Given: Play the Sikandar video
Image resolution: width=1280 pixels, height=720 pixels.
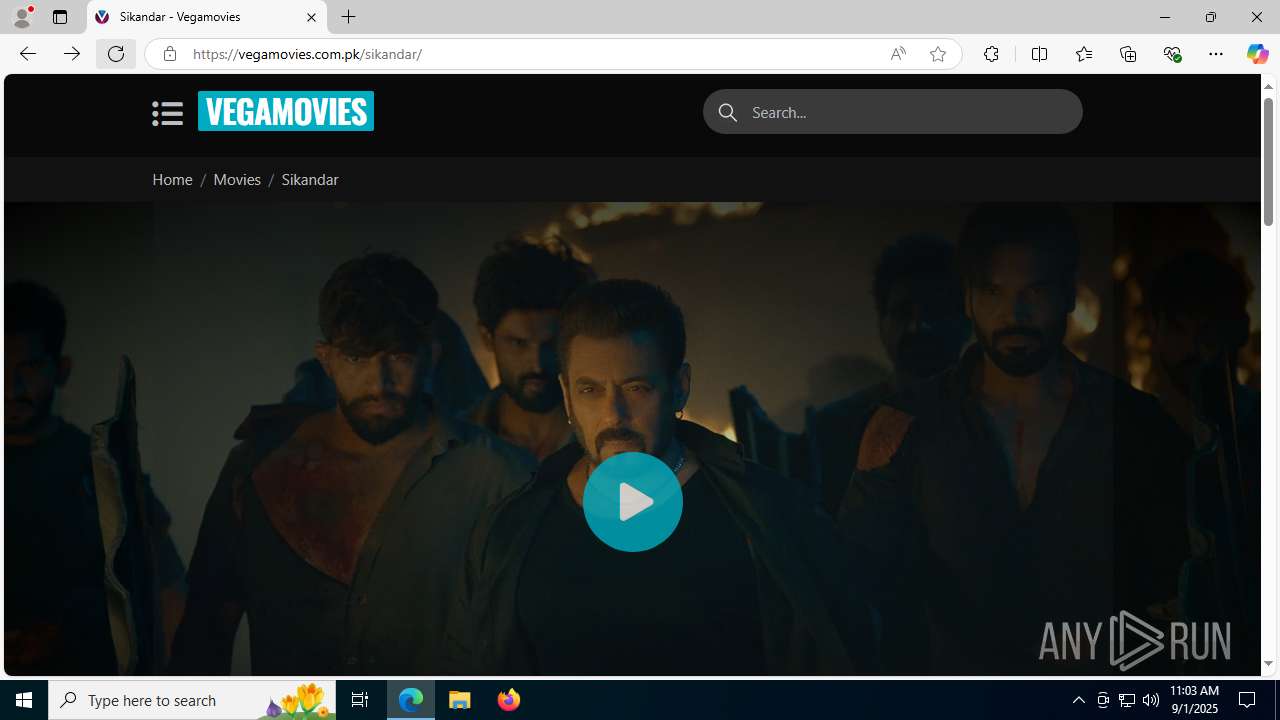Looking at the screenshot, I should pyautogui.click(x=633, y=502).
